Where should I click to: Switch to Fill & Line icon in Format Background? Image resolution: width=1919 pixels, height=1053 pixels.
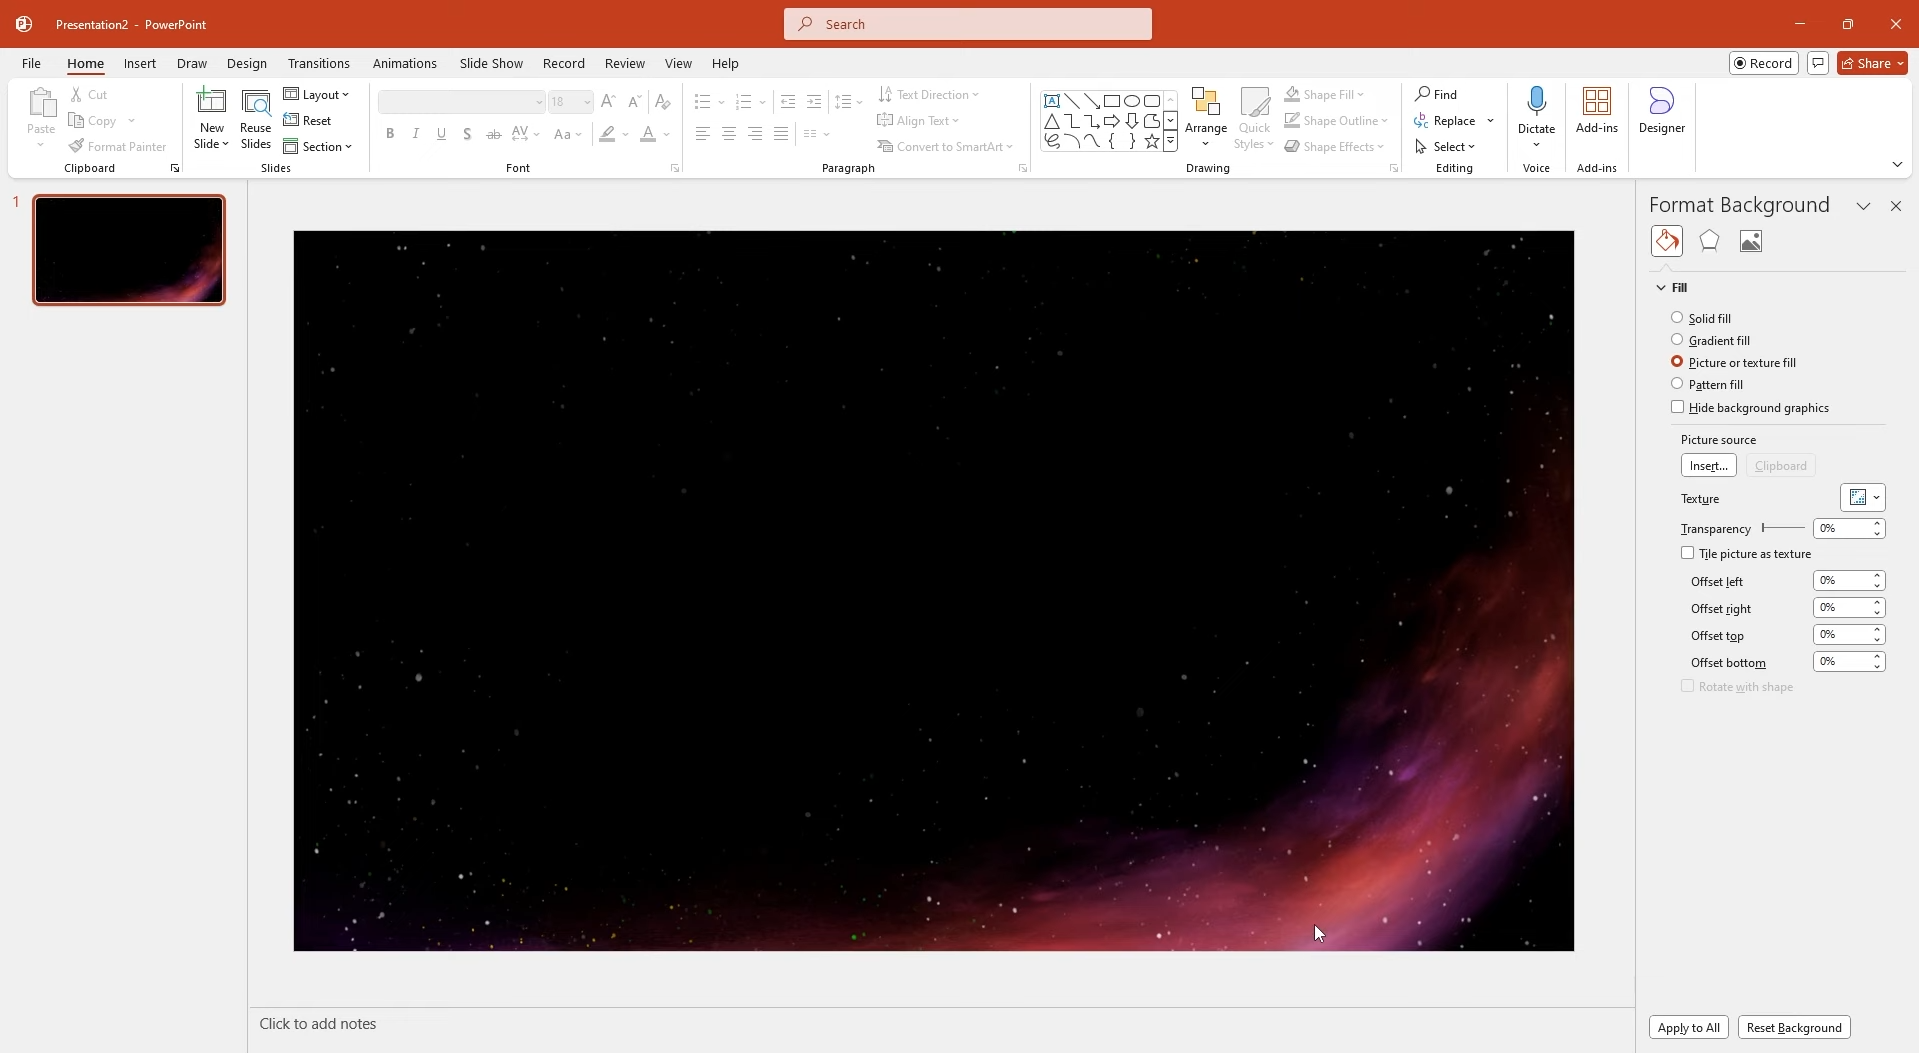(x=1668, y=241)
